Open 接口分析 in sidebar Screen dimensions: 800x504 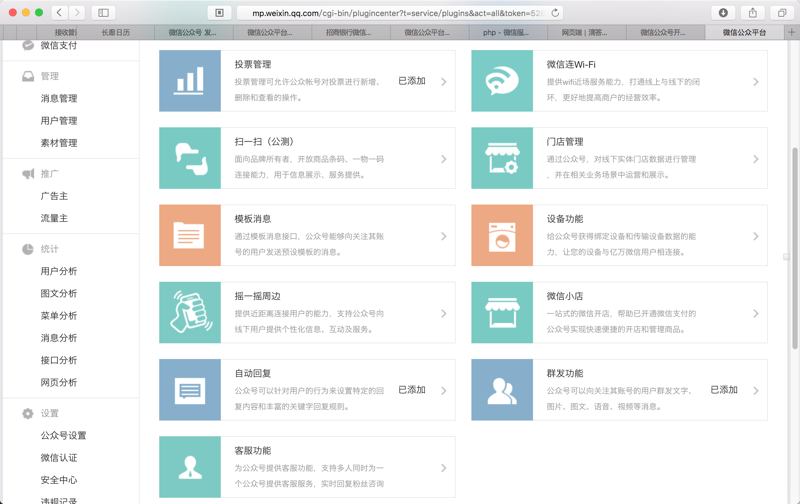tap(59, 360)
